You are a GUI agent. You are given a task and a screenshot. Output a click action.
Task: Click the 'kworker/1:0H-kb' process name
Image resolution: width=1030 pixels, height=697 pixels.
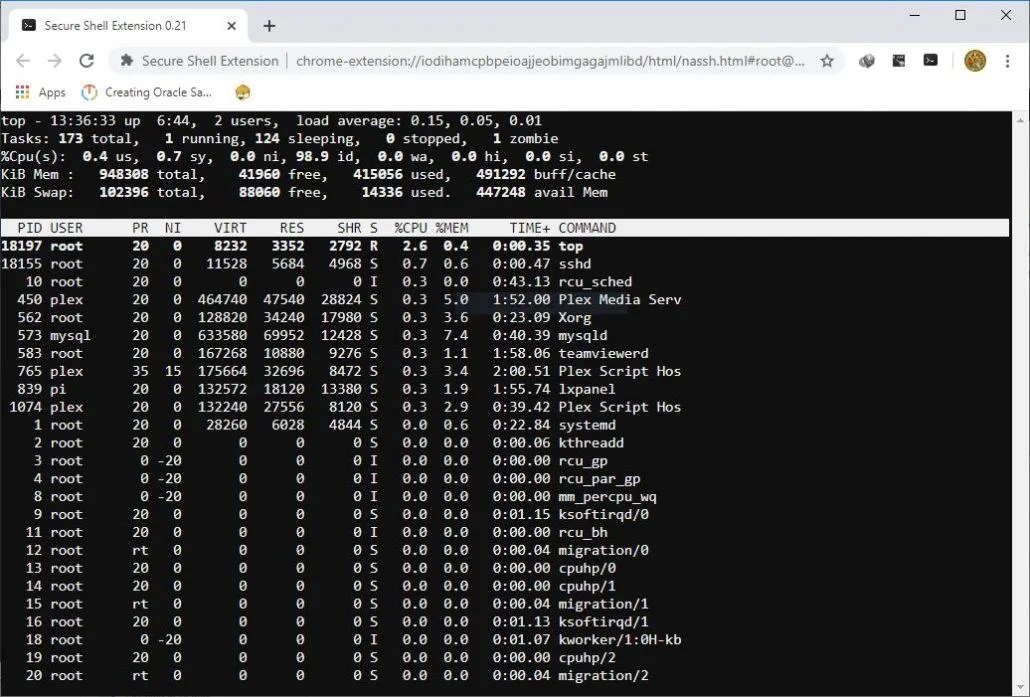[619, 640]
